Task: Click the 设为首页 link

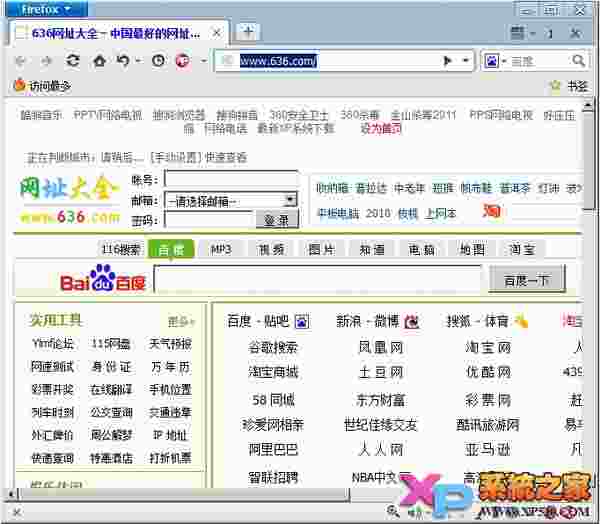Action: pos(381,129)
